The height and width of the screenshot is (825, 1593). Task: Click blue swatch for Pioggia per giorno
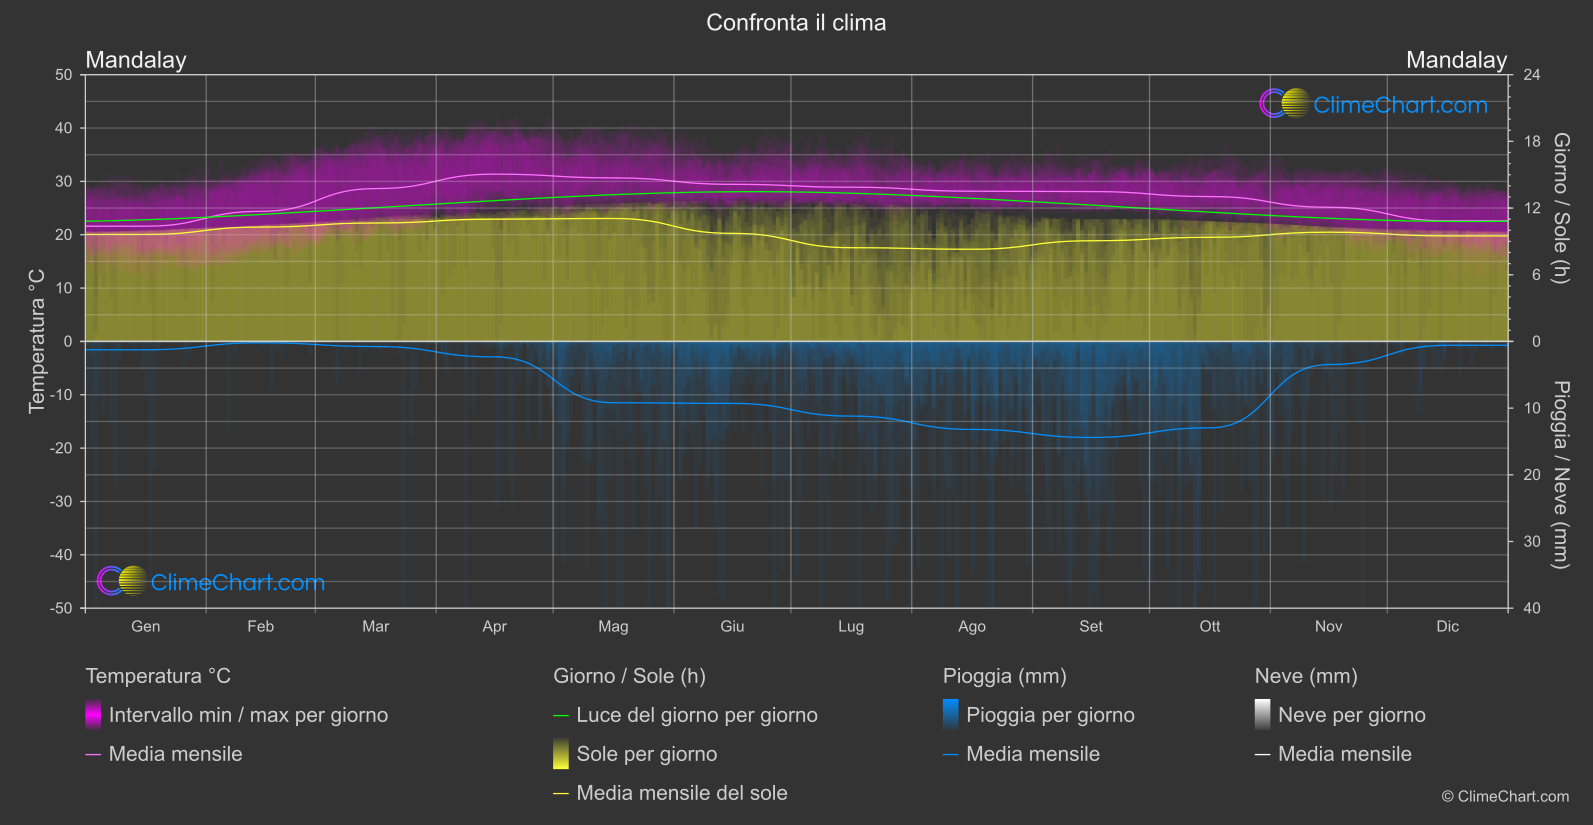[951, 714]
